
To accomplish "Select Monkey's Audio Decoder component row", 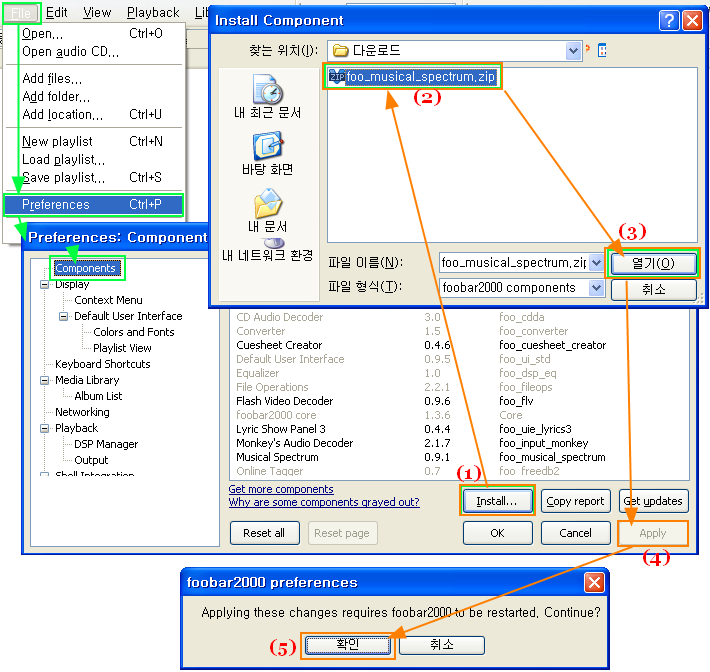I will [x=459, y=443].
